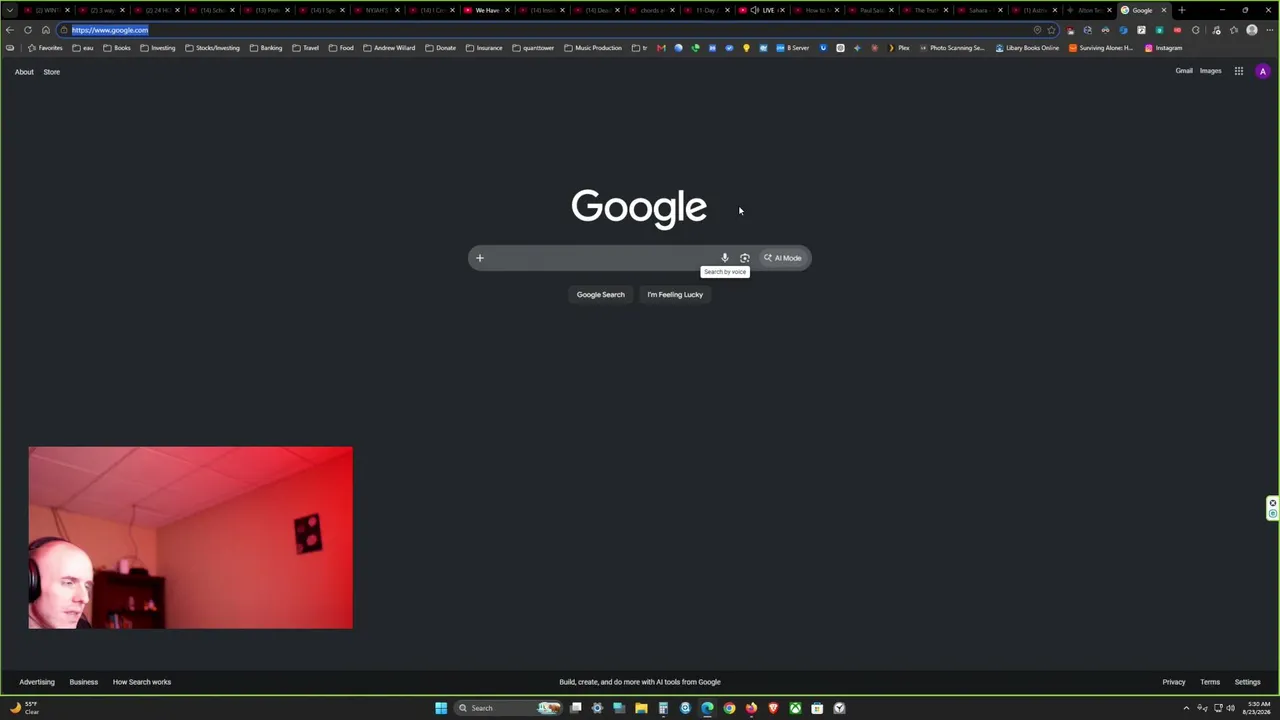Image resolution: width=1280 pixels, height=720 pixels.
Task: Expand the Books bookmarks folder
Action: point(117,48)
